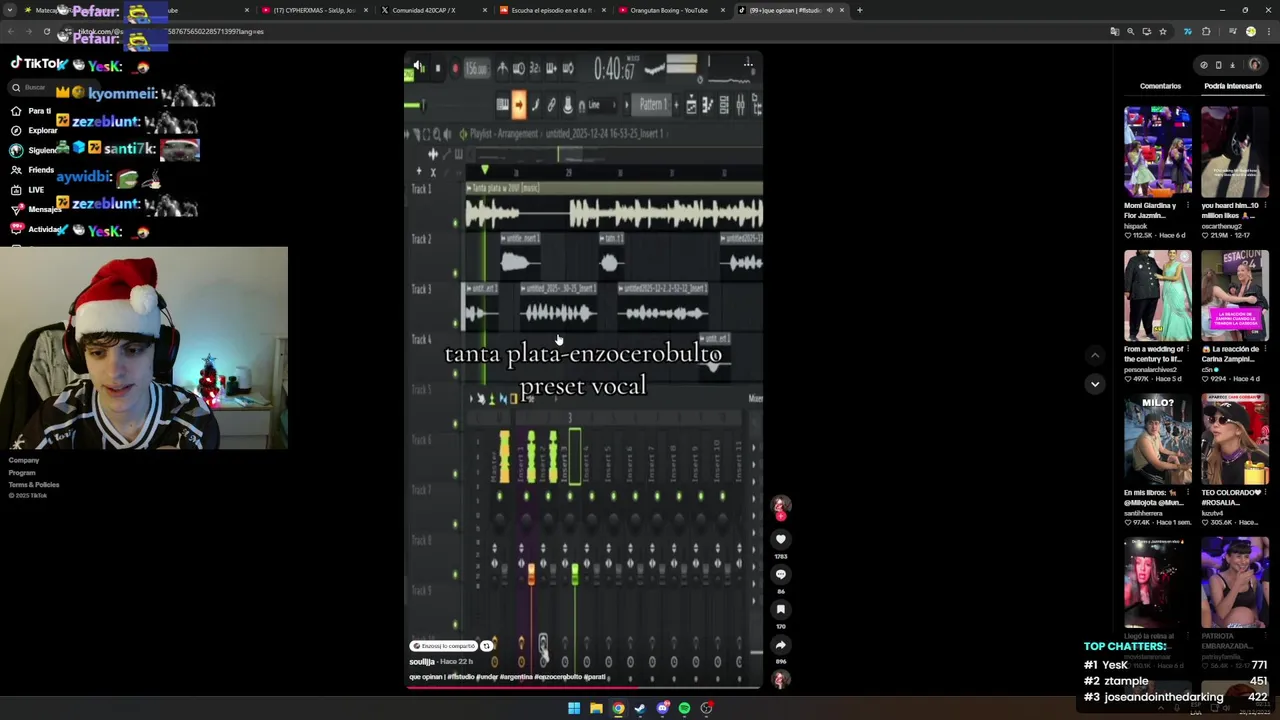Switch to the Comentarios tab
1280x720 pixels.
click(x=1160, y=86)
